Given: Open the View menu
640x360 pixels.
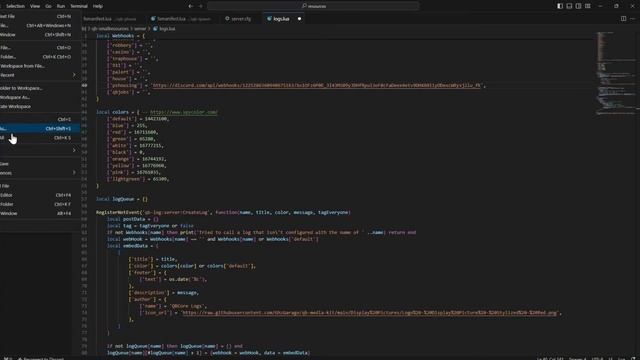Looking at the screenshot, I should point(35,6).
